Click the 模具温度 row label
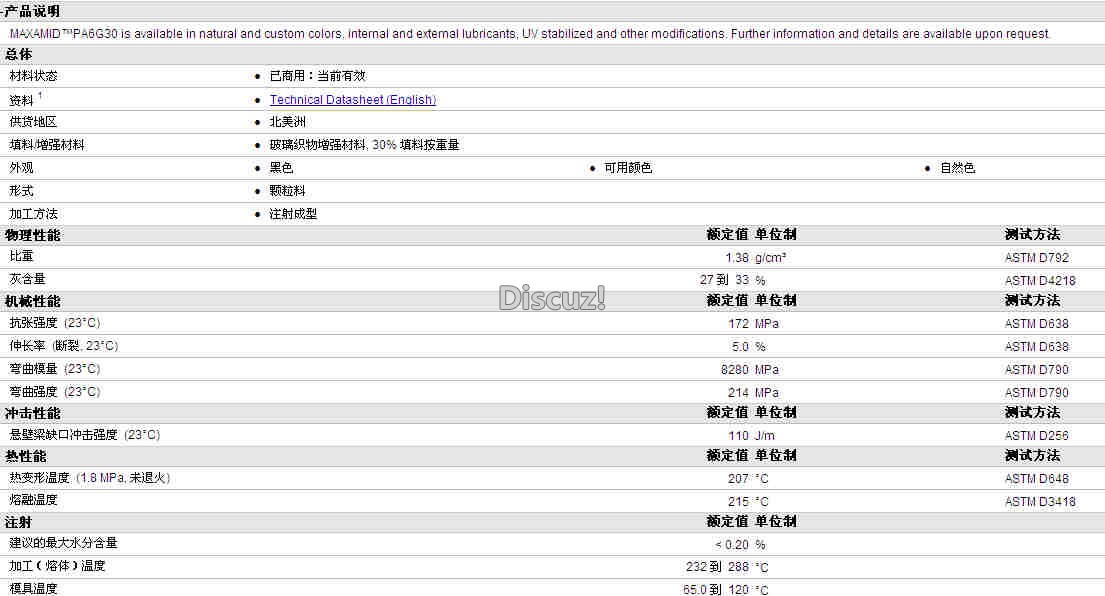The image size is (1105, 596). click(x=33, y=588)
